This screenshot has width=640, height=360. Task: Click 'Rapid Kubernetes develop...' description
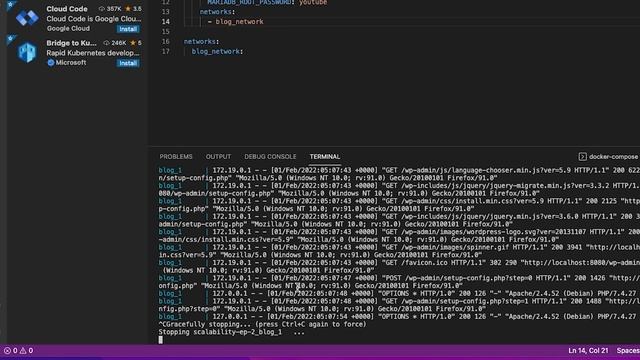(x=93, y=53)
